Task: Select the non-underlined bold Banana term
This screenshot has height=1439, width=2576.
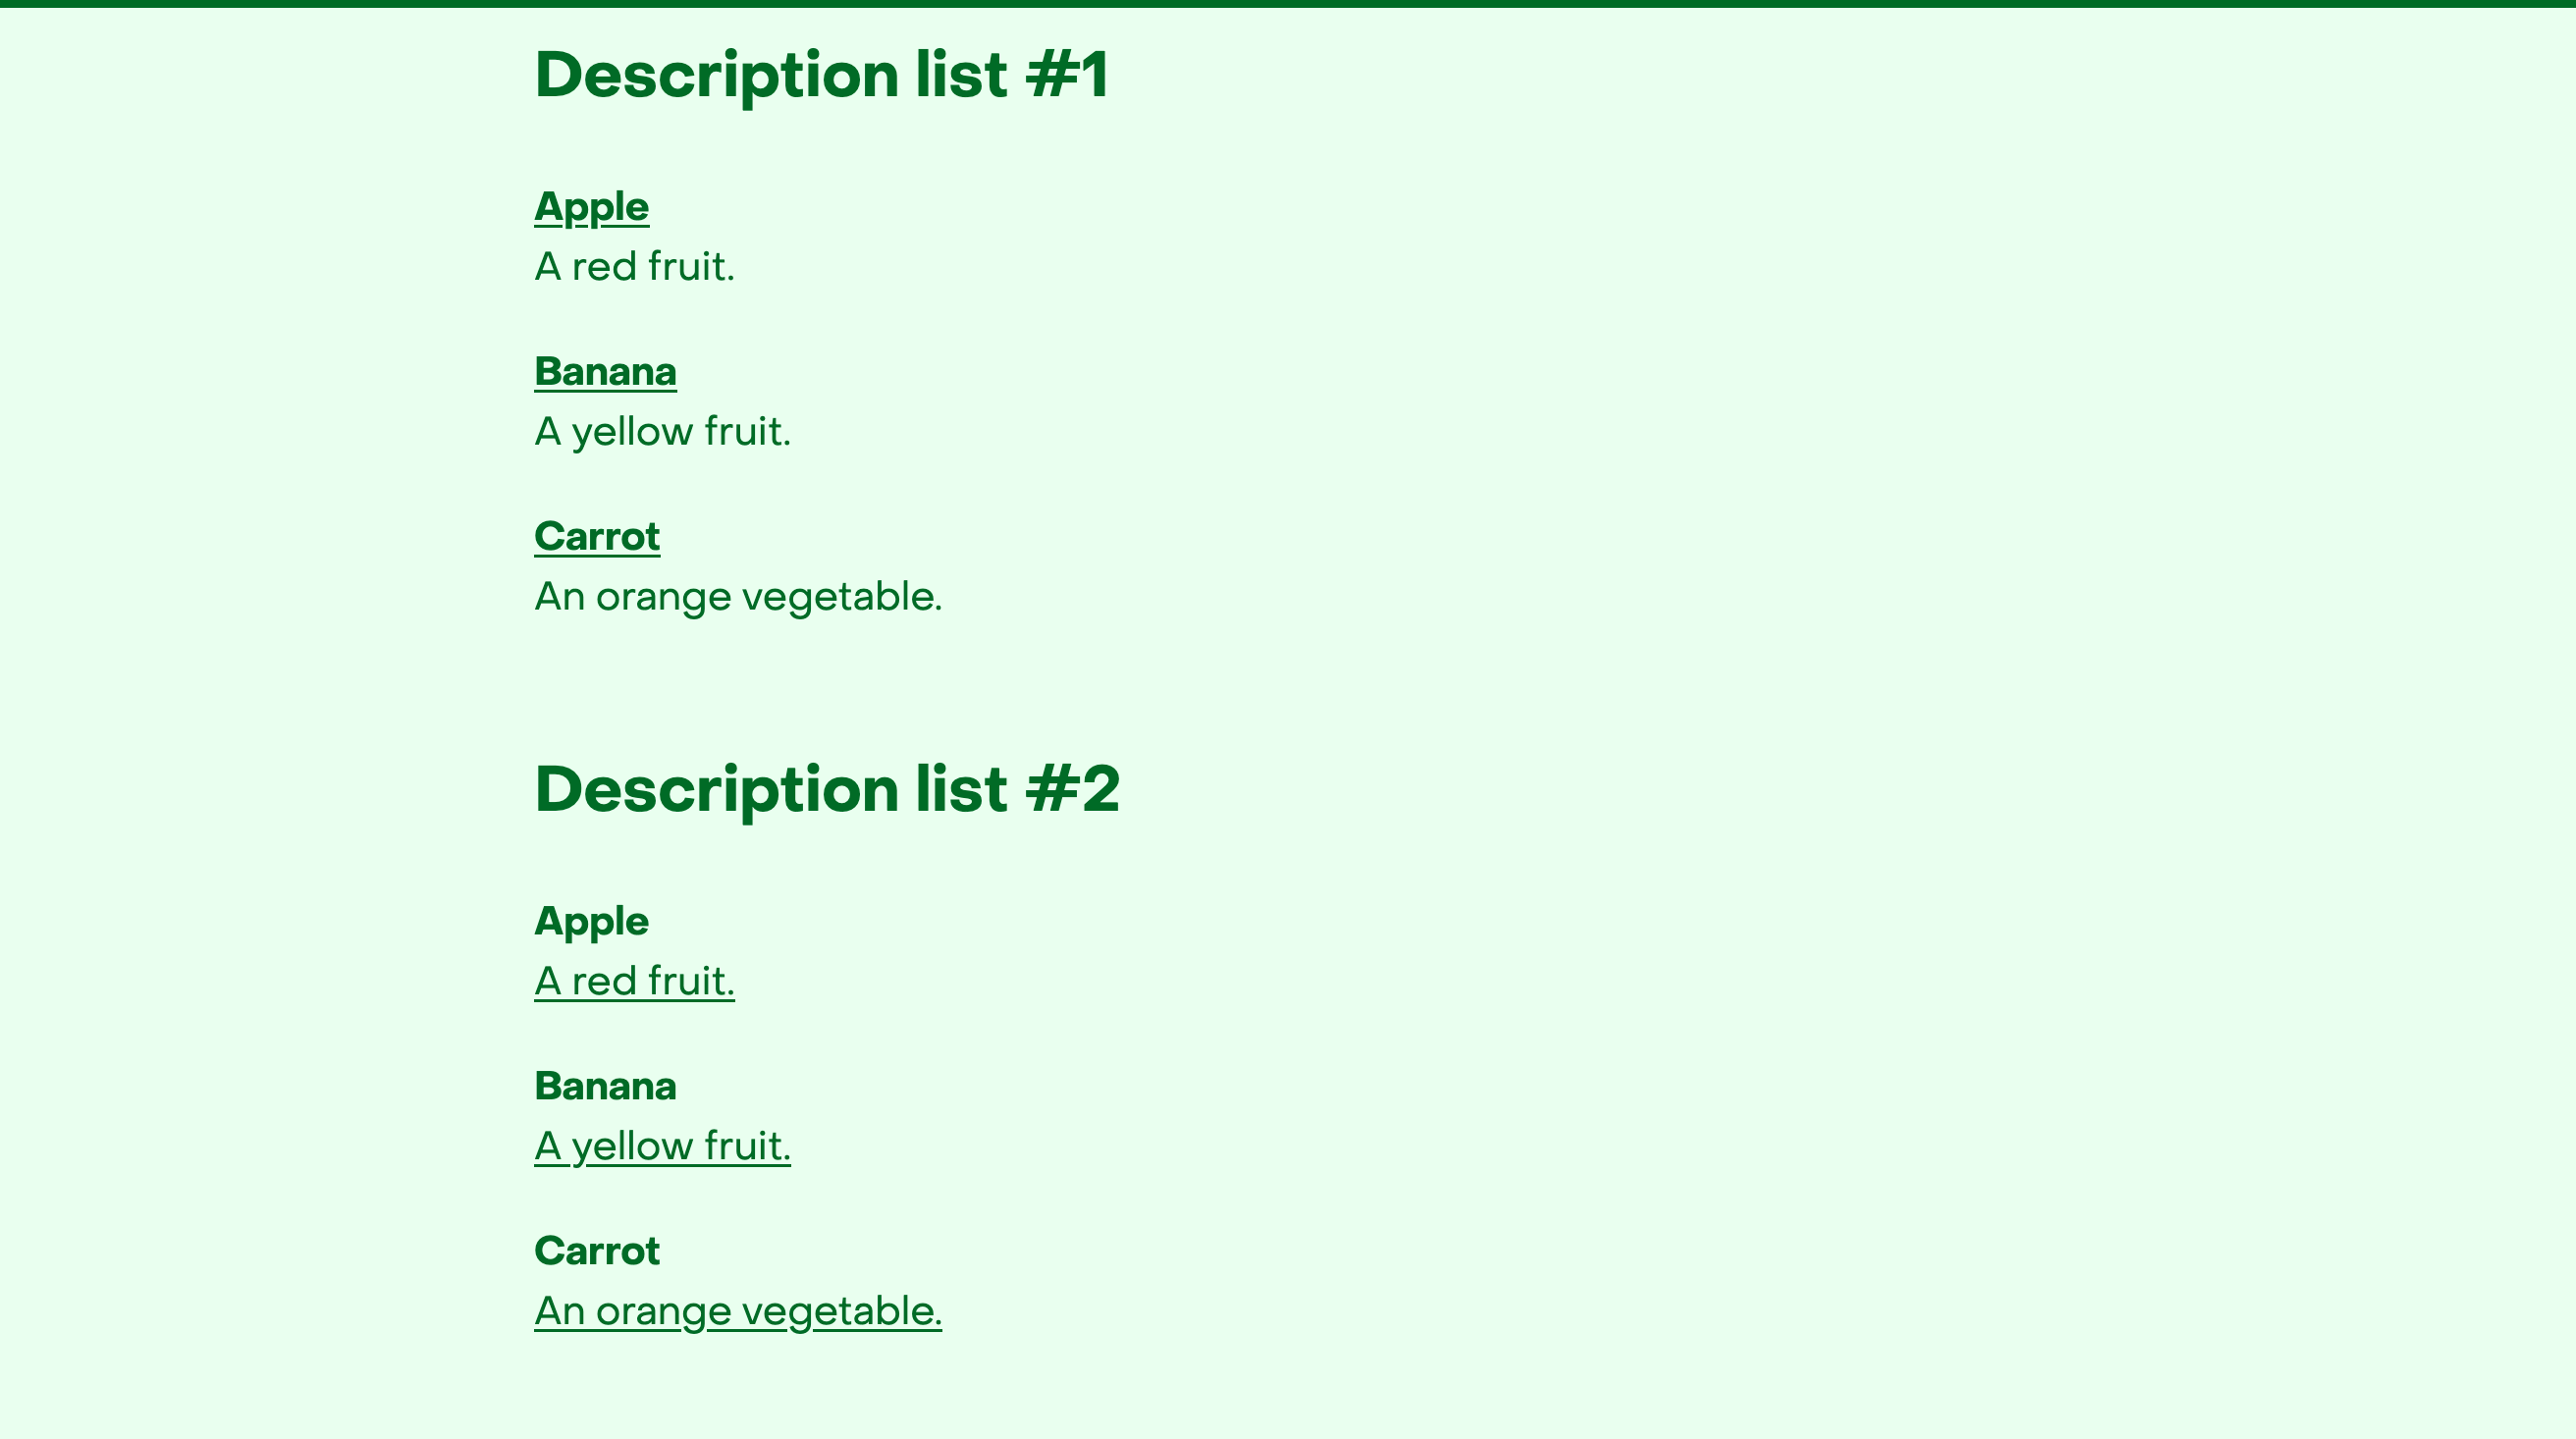Action: point(605,1086)
